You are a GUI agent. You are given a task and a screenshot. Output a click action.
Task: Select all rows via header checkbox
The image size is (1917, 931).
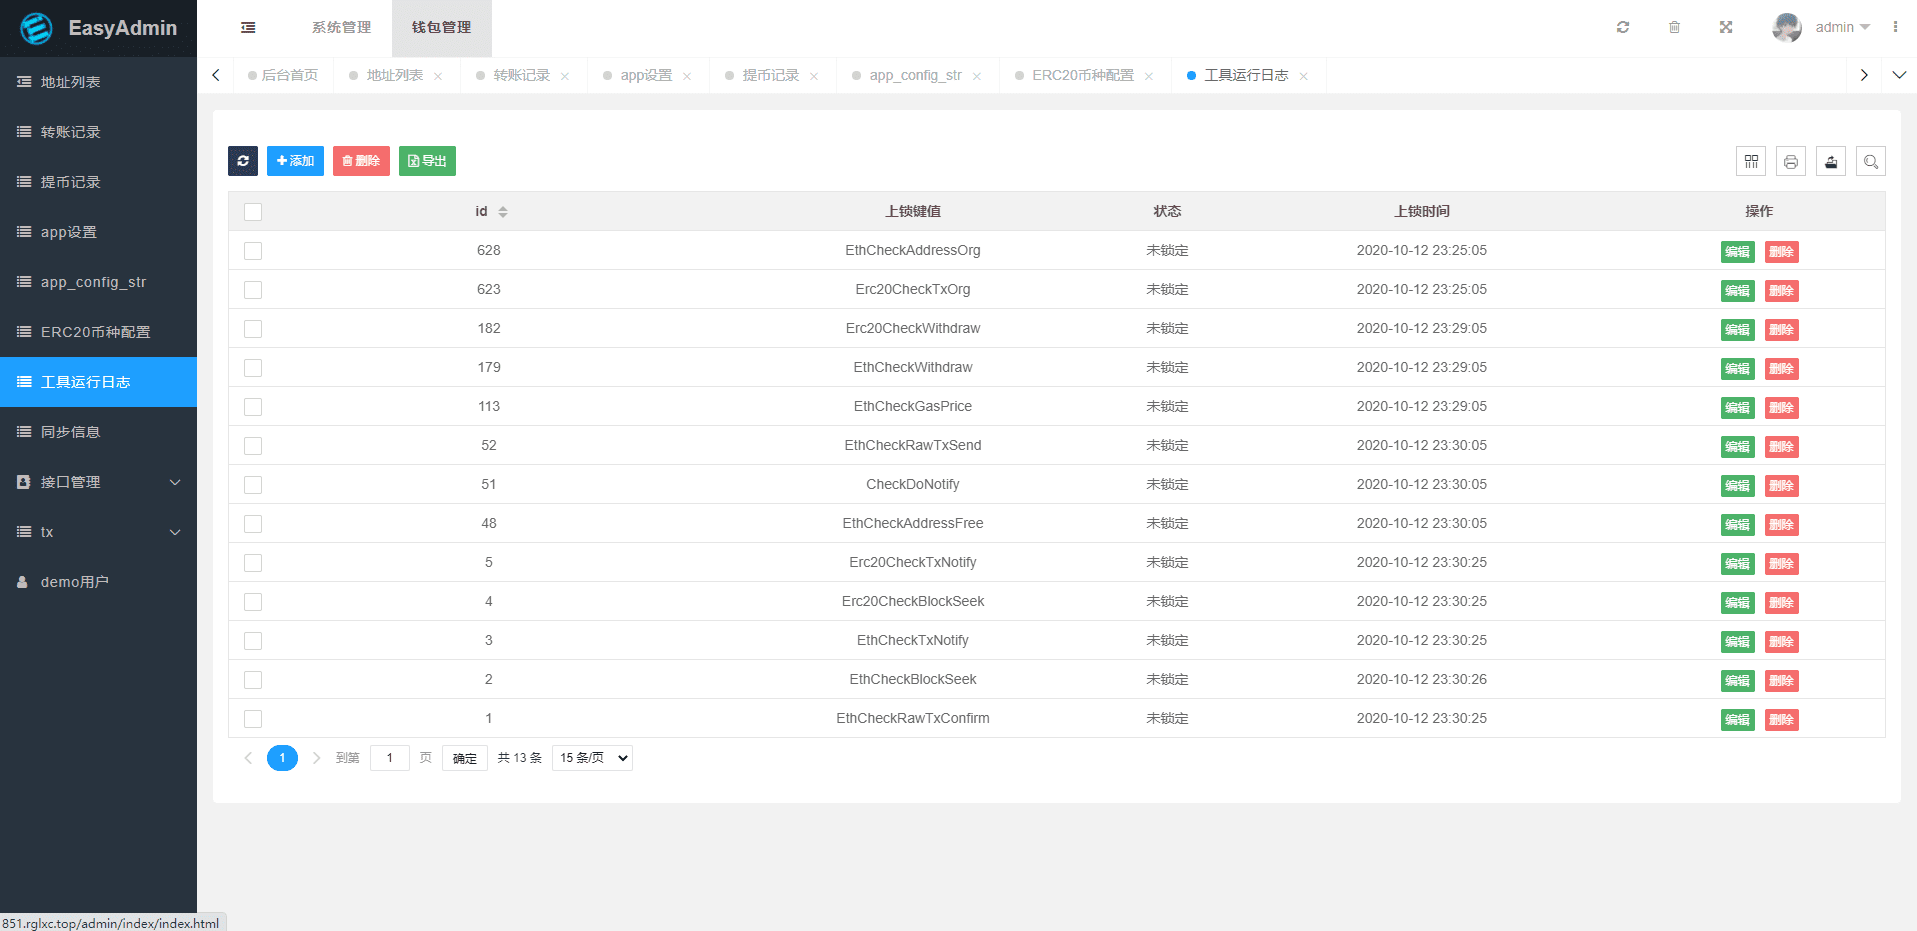pos(253,212)
